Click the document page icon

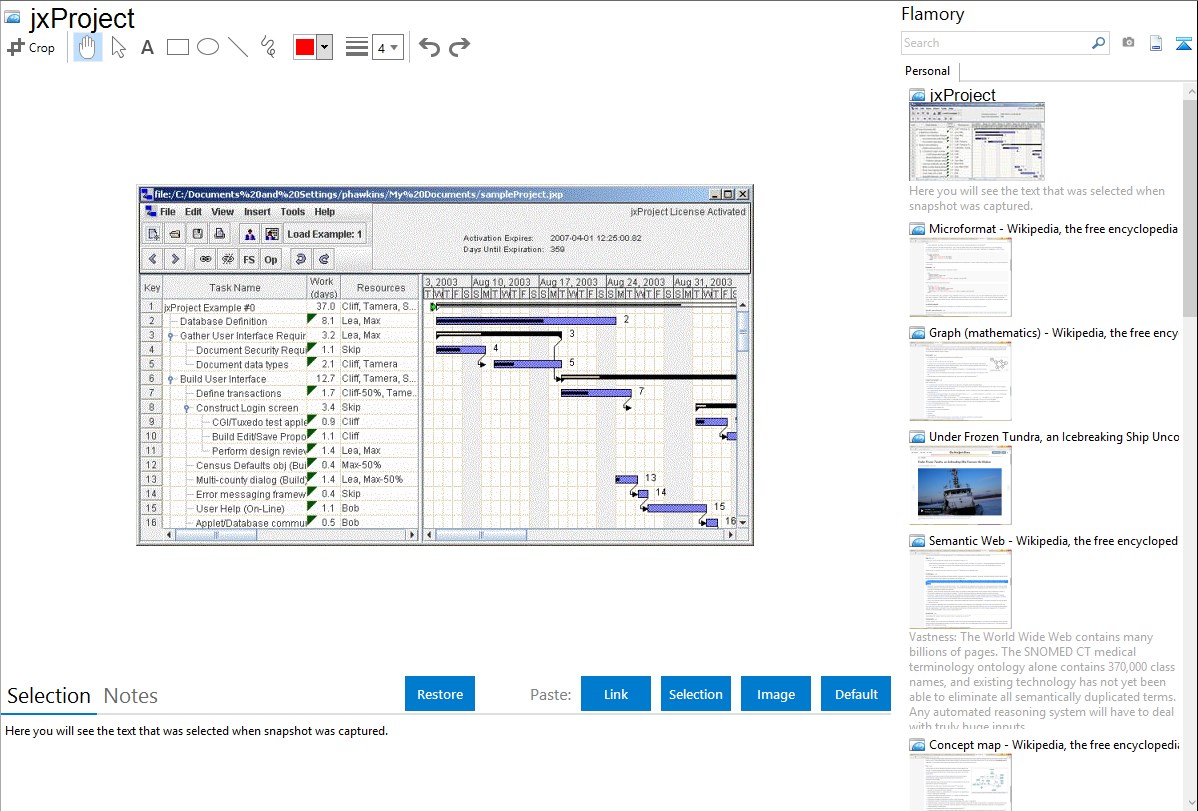[x=1156, y=43]
